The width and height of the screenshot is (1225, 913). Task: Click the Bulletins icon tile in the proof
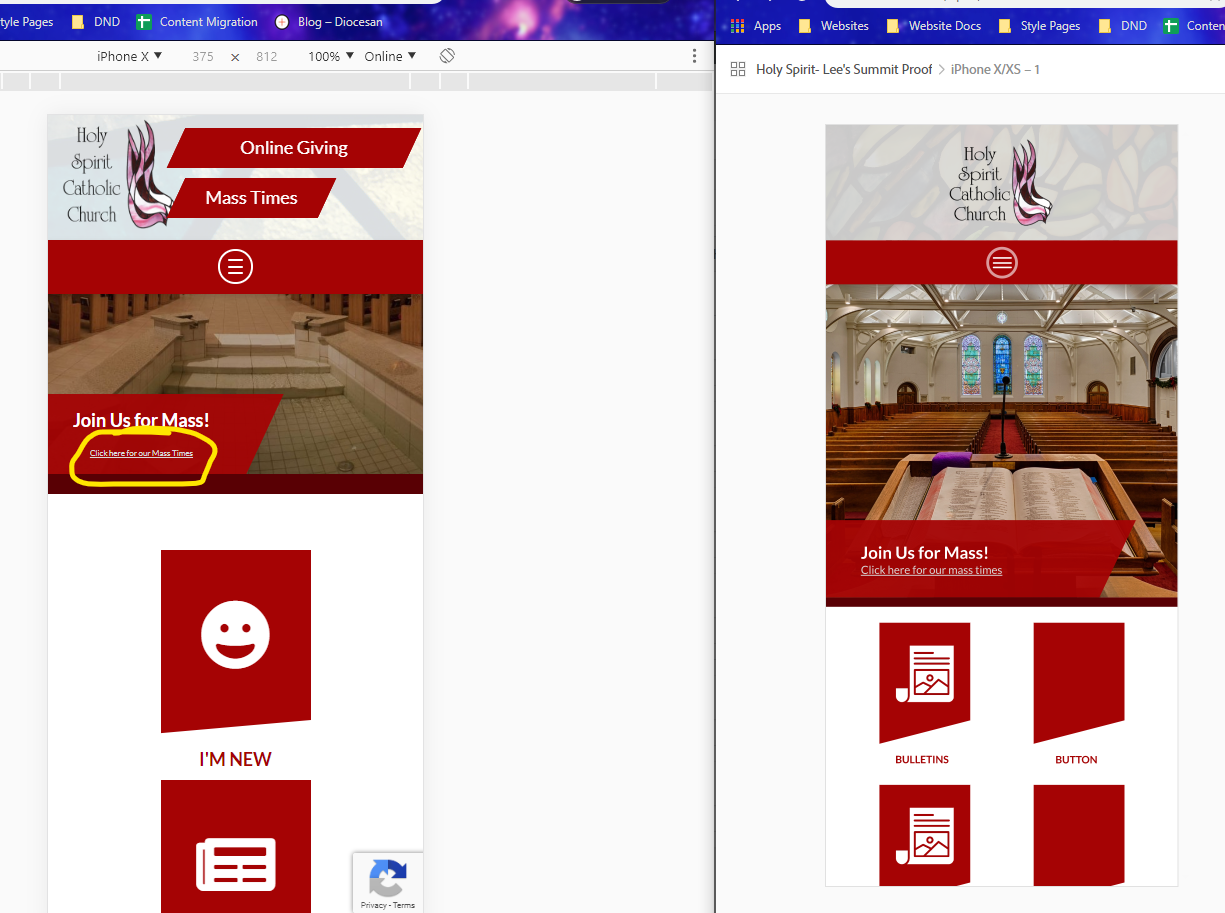(x=924, y=683)
